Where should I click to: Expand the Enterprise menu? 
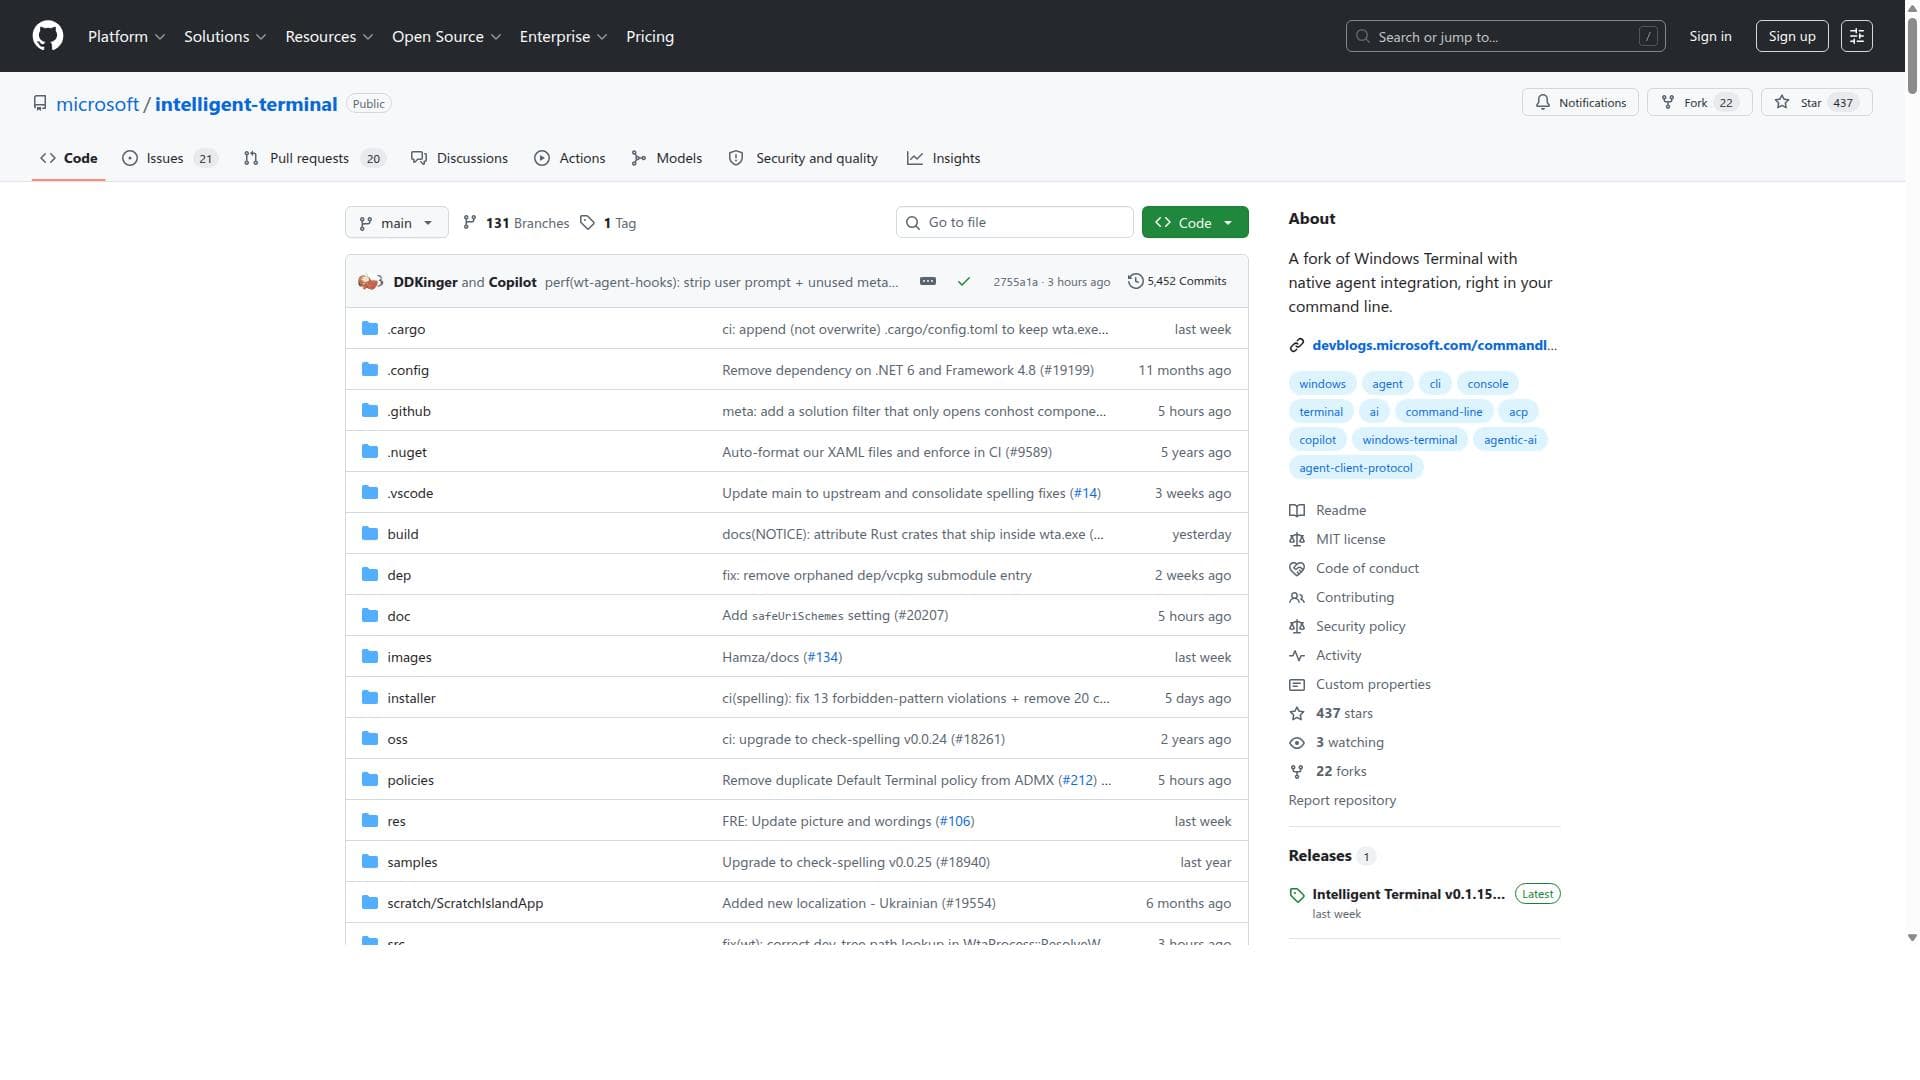563,36
